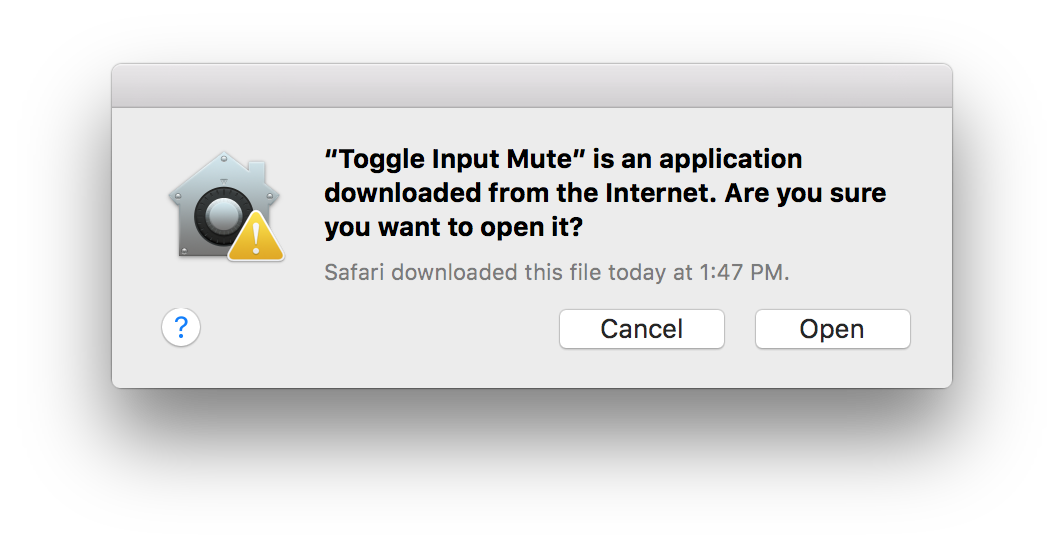1064x548 pixels.
Task: Click the dialog title bar
Action: [x=532, y=85]
